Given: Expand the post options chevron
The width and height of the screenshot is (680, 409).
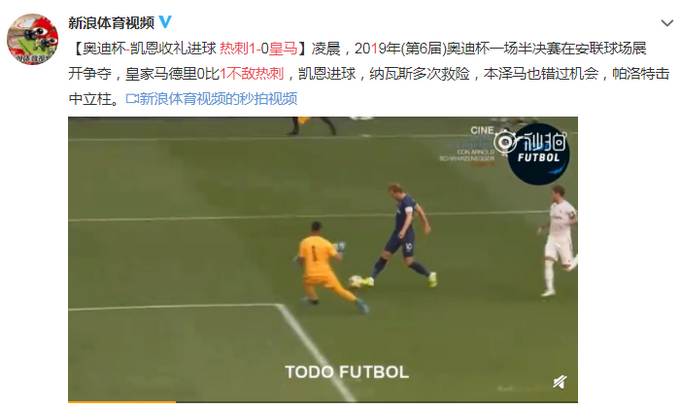Looking at the screenshot, I should (667, 23).
